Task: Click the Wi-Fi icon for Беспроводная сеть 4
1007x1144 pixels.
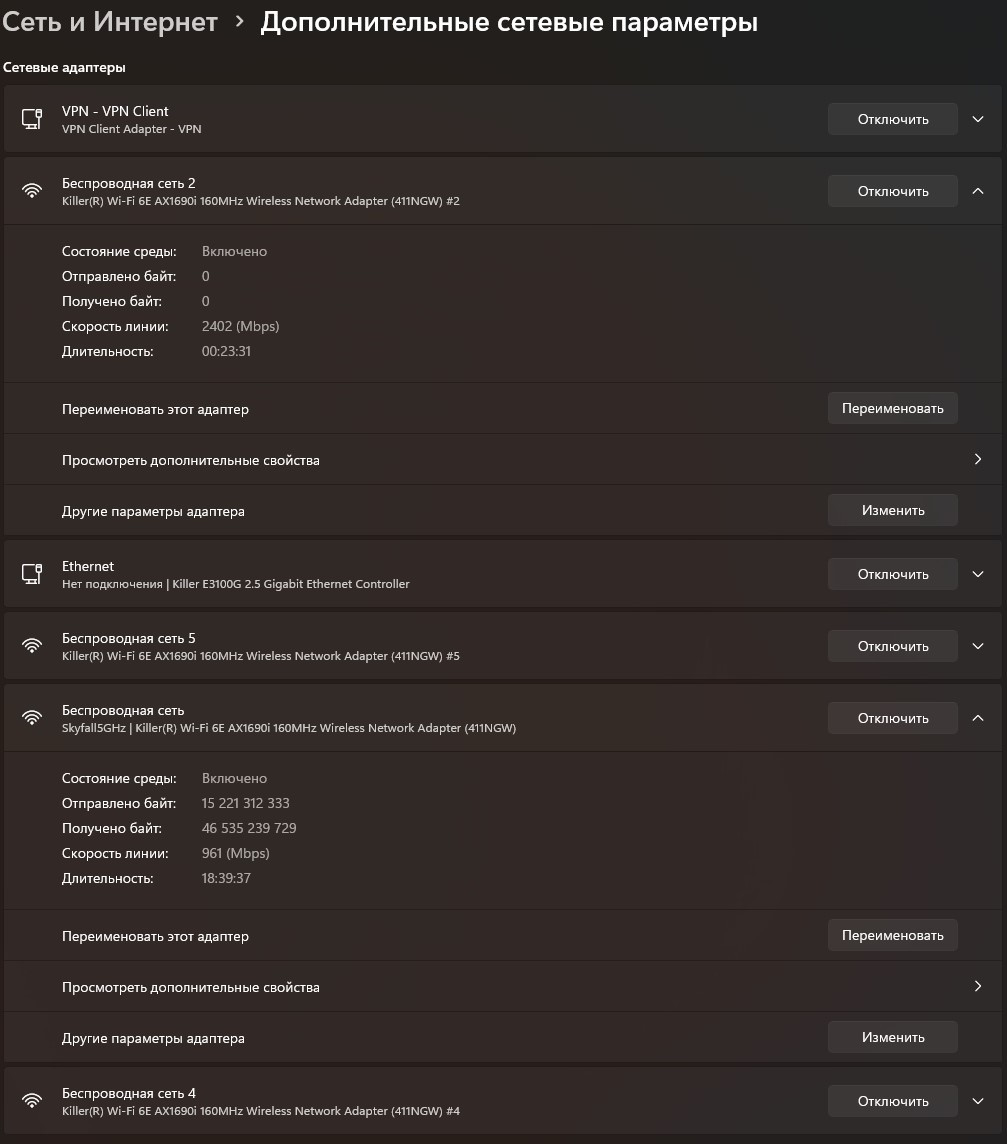Action: coord(32,1101)
